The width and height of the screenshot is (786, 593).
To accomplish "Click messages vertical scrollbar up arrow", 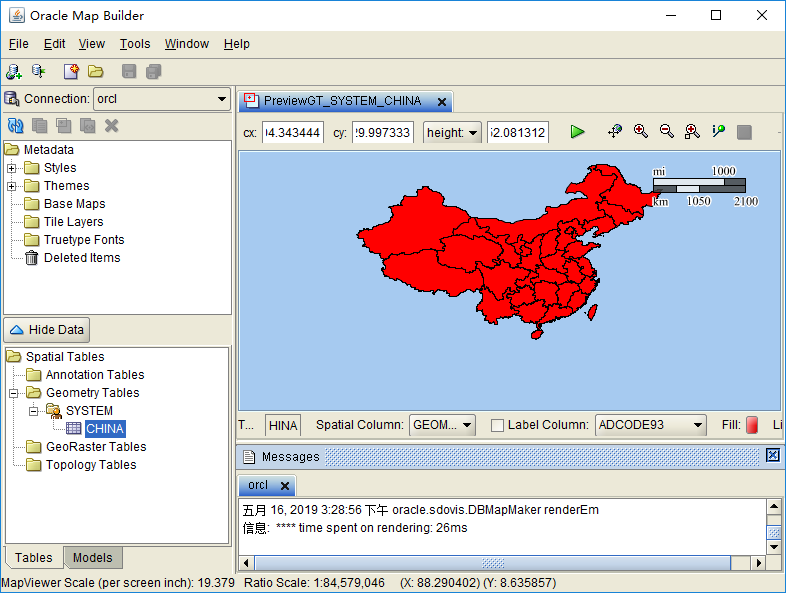I will pyautogui.click(x=774, y=506).
